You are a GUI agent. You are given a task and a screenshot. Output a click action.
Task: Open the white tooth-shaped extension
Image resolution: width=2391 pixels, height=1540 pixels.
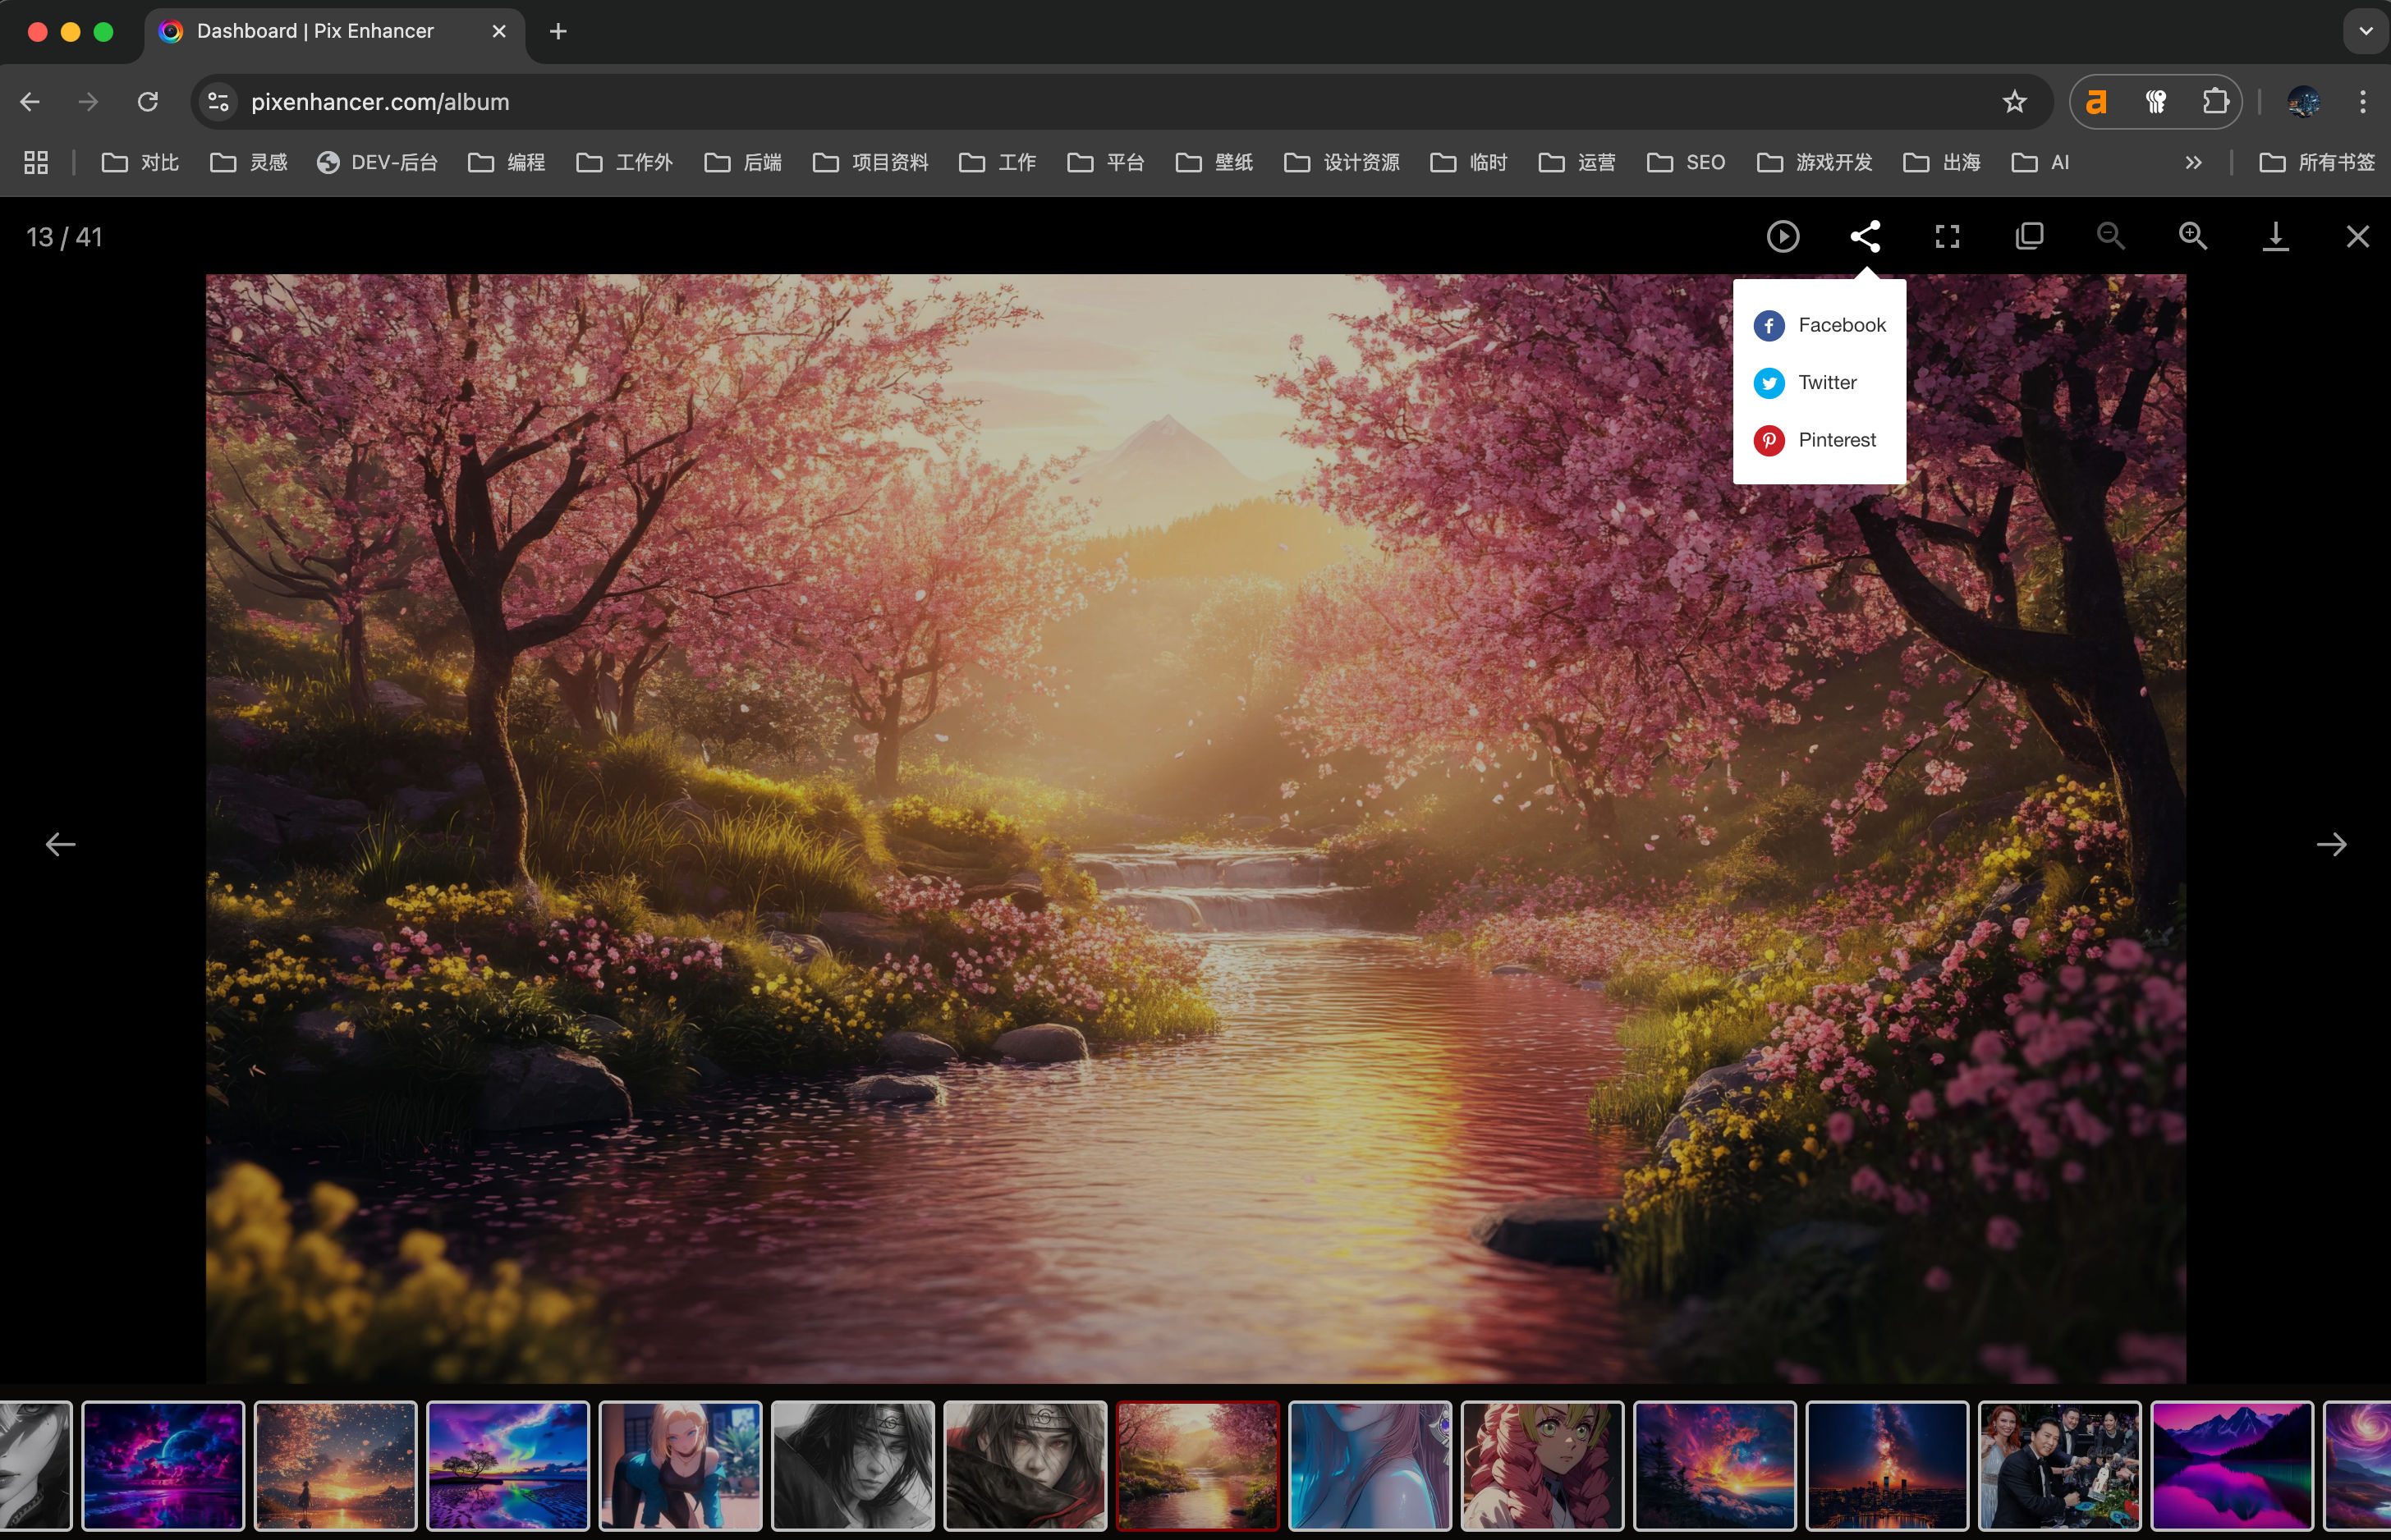click(x=2156, y=102)
